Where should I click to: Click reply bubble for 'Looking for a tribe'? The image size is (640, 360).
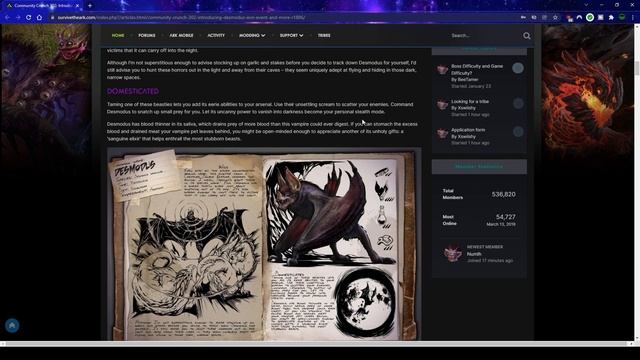[518, 103]
